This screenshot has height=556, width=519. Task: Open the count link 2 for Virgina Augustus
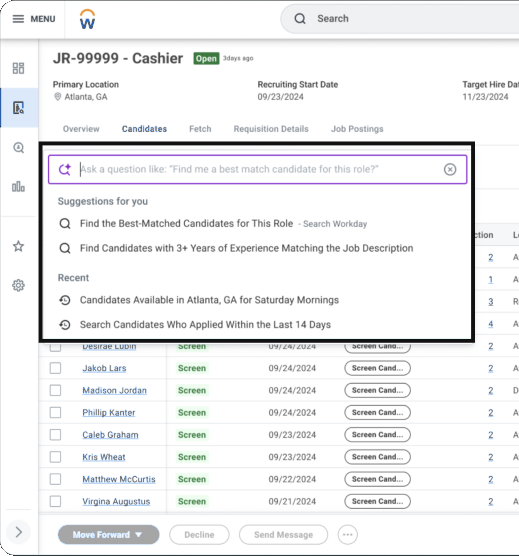491,501
